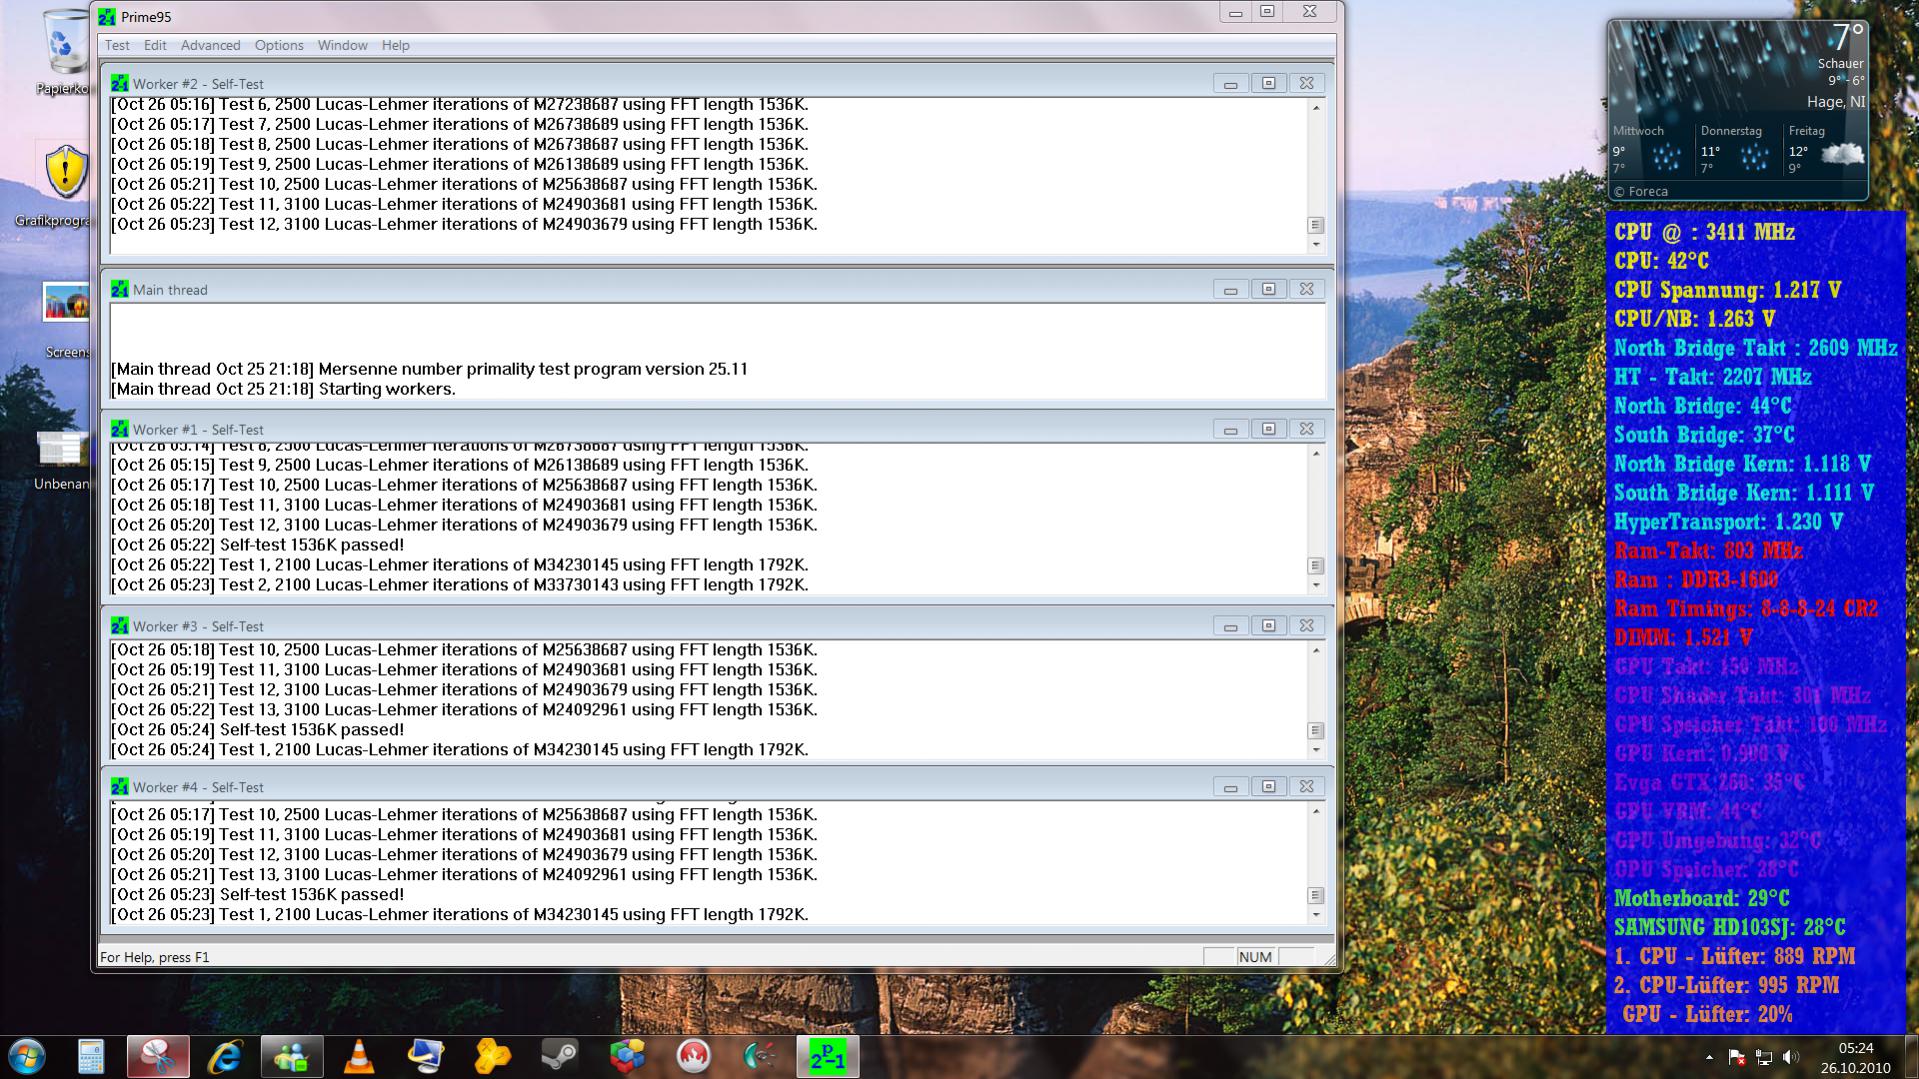Click Worker #4 scrollbar up arrow
Screen dimensions: 1919x1079
(1316, 811)
